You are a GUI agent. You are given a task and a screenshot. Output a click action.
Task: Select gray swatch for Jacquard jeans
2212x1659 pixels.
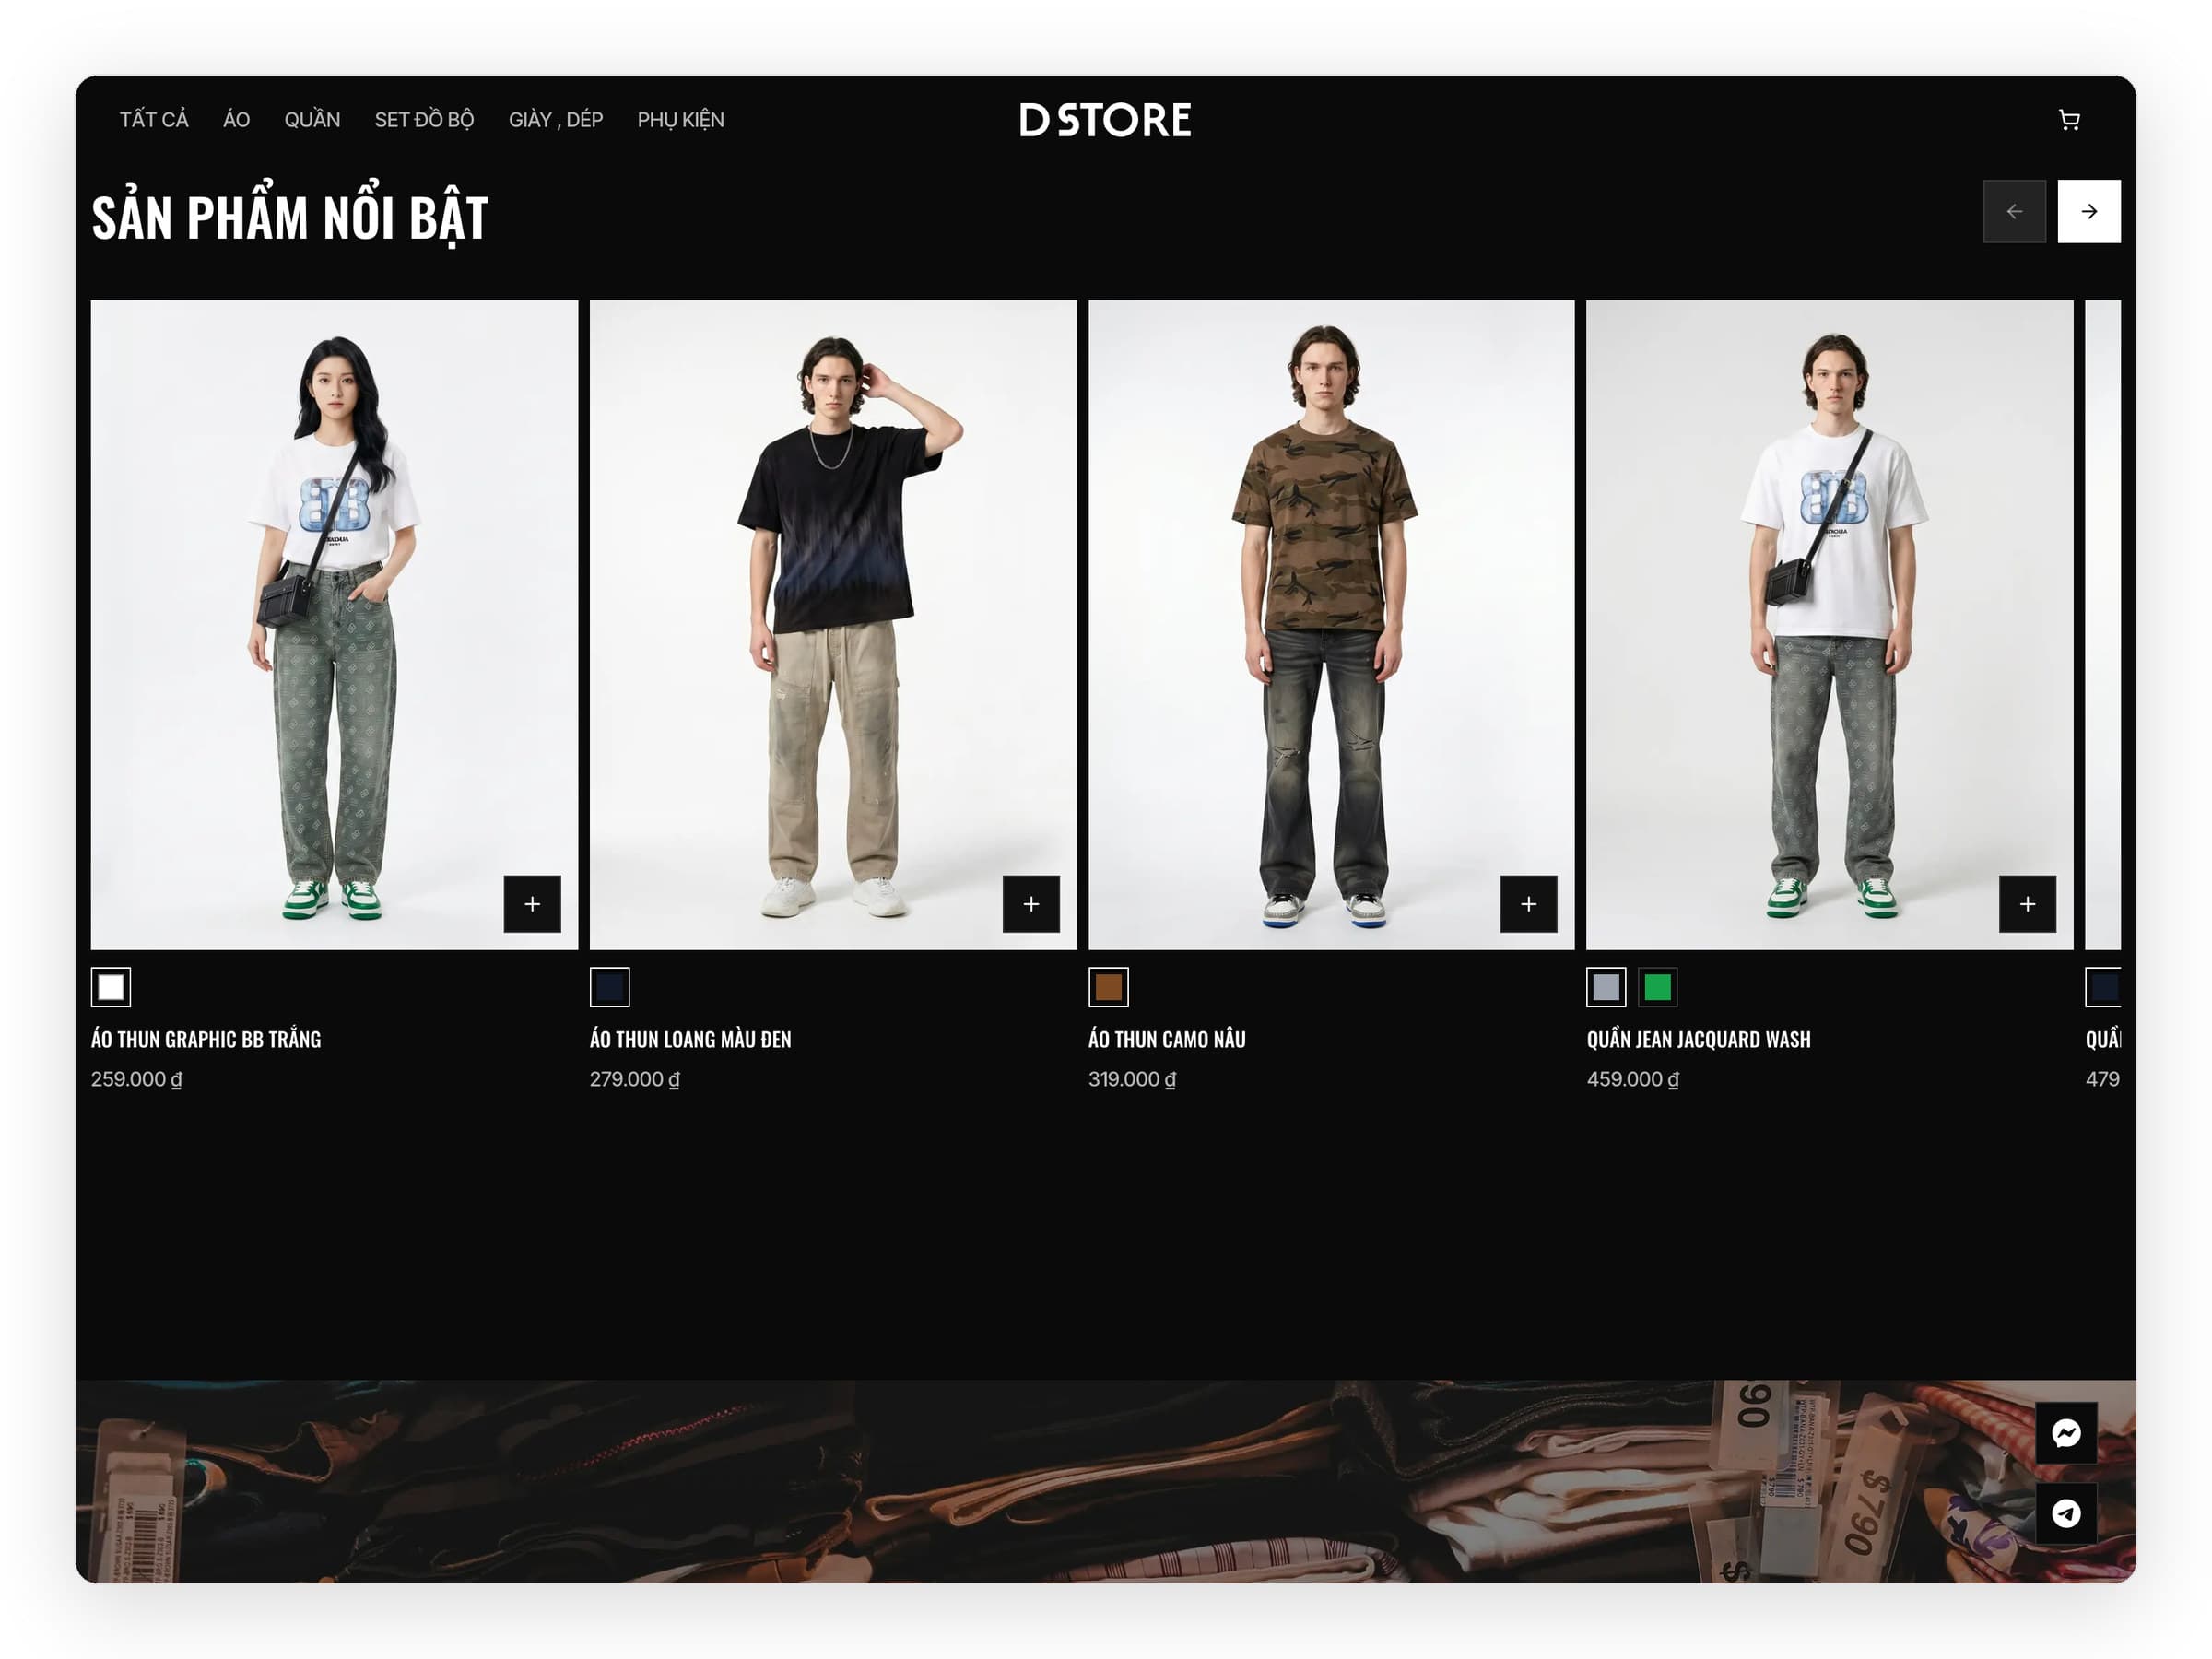point(1606,987)
